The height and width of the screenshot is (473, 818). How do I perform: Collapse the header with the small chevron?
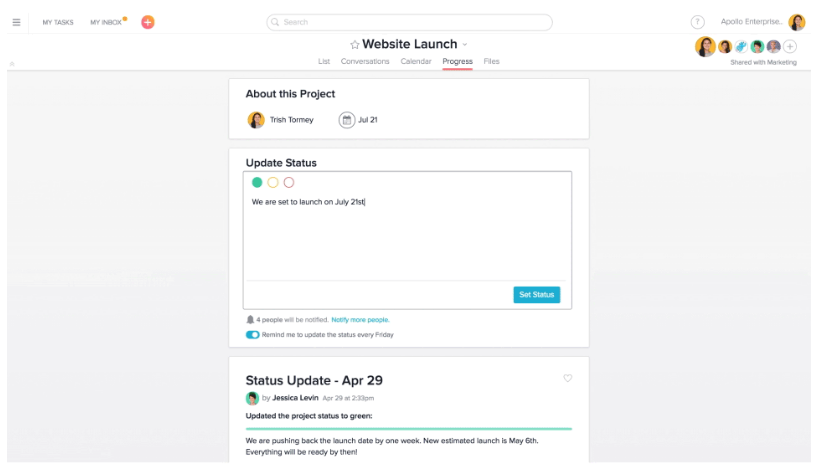(x=12, y=64)
